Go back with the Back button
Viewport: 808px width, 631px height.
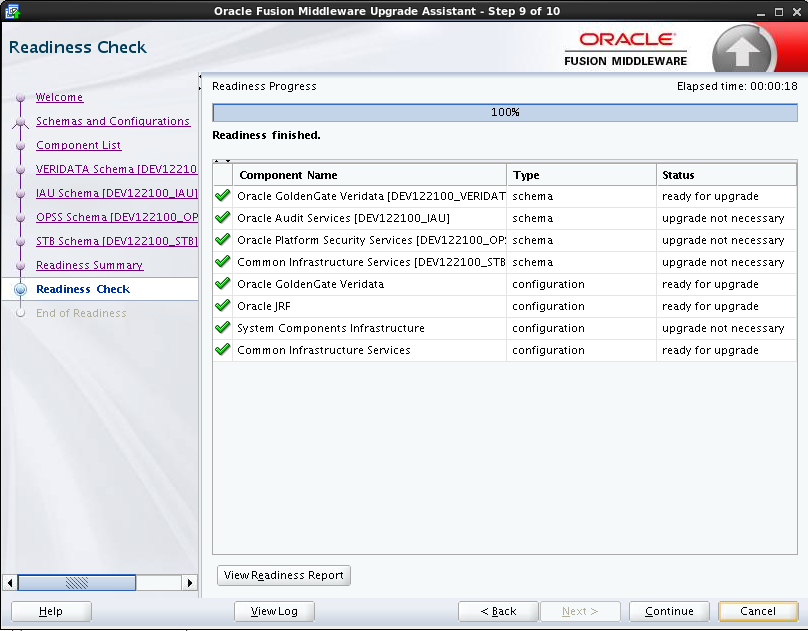tap(498, 611)
